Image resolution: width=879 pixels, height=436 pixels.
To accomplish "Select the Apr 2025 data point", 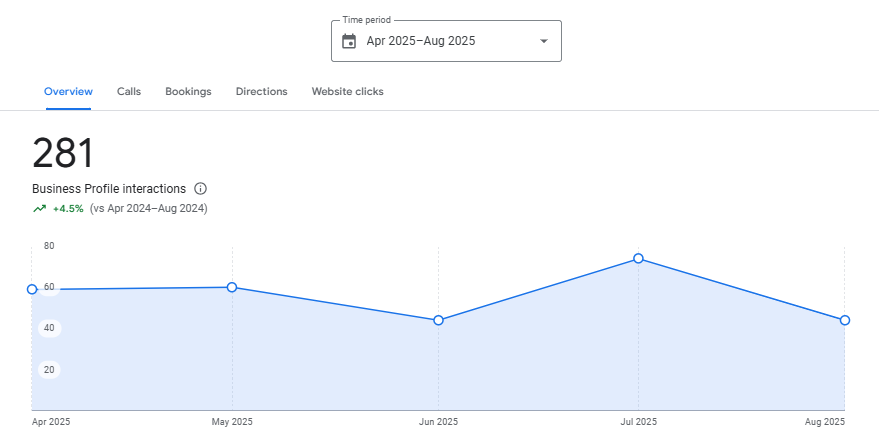I will (32, 289).
